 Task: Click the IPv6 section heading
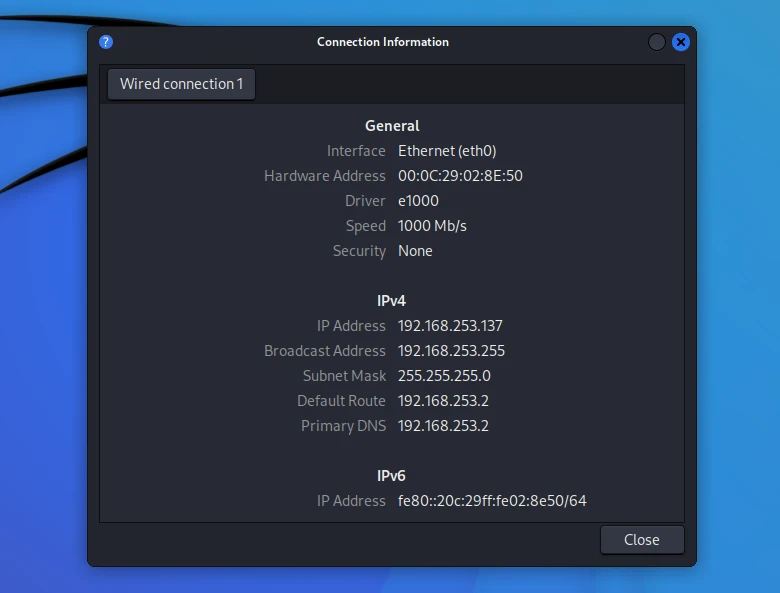click(x=391, y=476)
